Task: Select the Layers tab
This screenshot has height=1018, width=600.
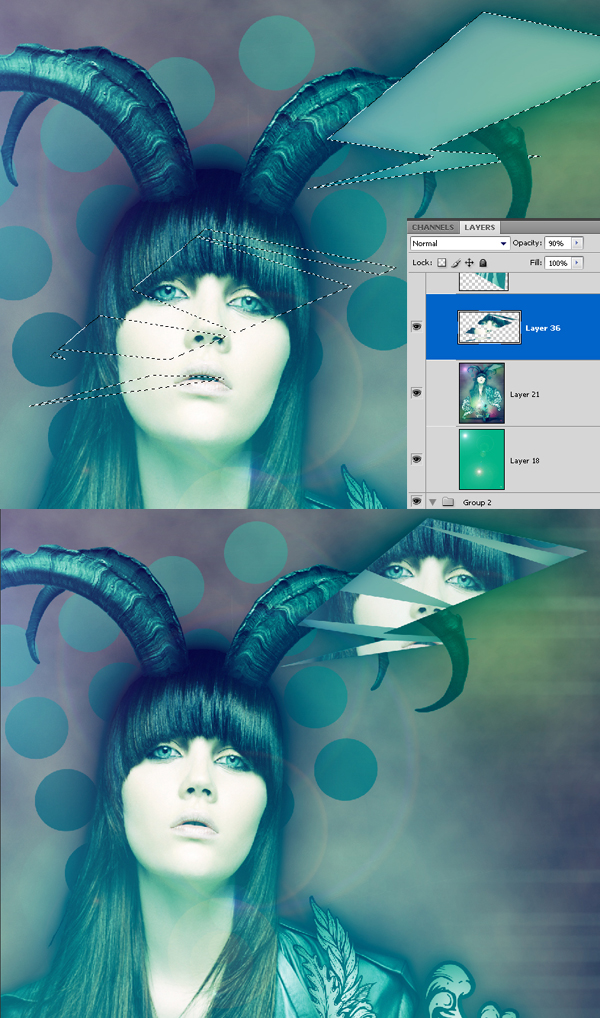Action: [479, 227]
